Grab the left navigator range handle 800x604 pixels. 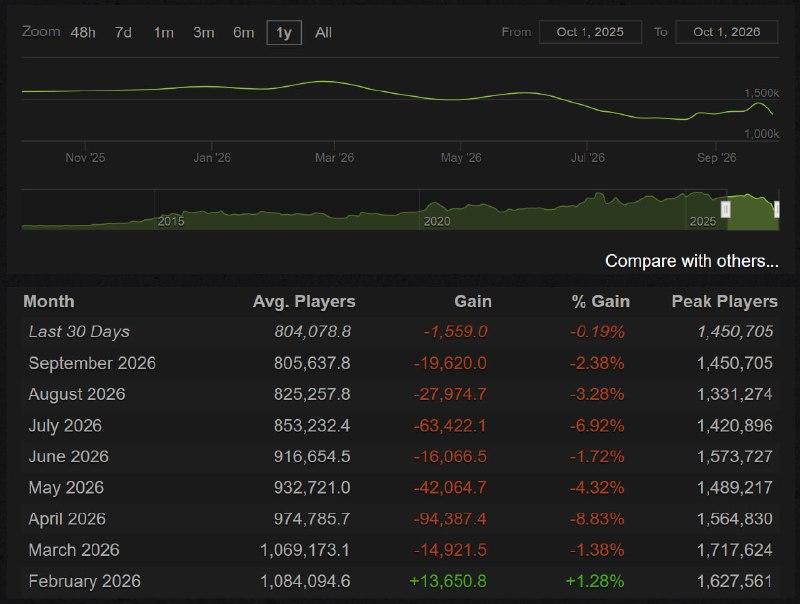[726, 209]
